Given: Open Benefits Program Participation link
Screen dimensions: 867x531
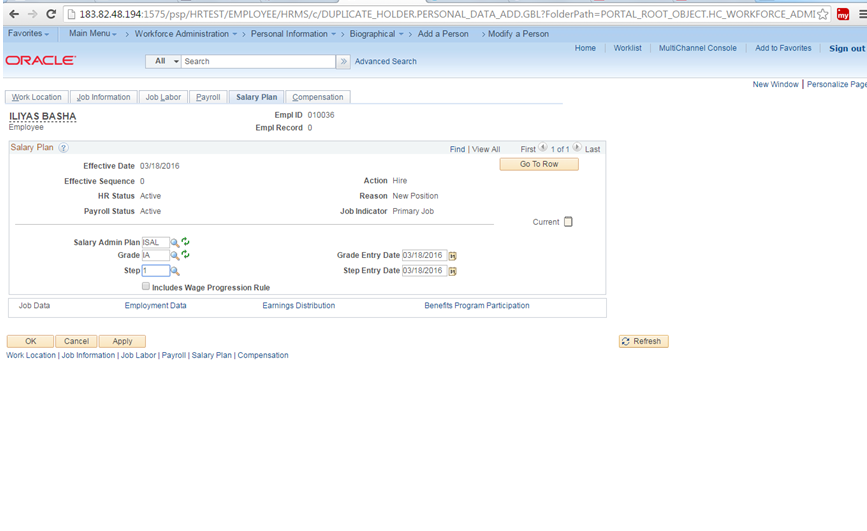Looking at the screenshot, I should pos(477,305).
